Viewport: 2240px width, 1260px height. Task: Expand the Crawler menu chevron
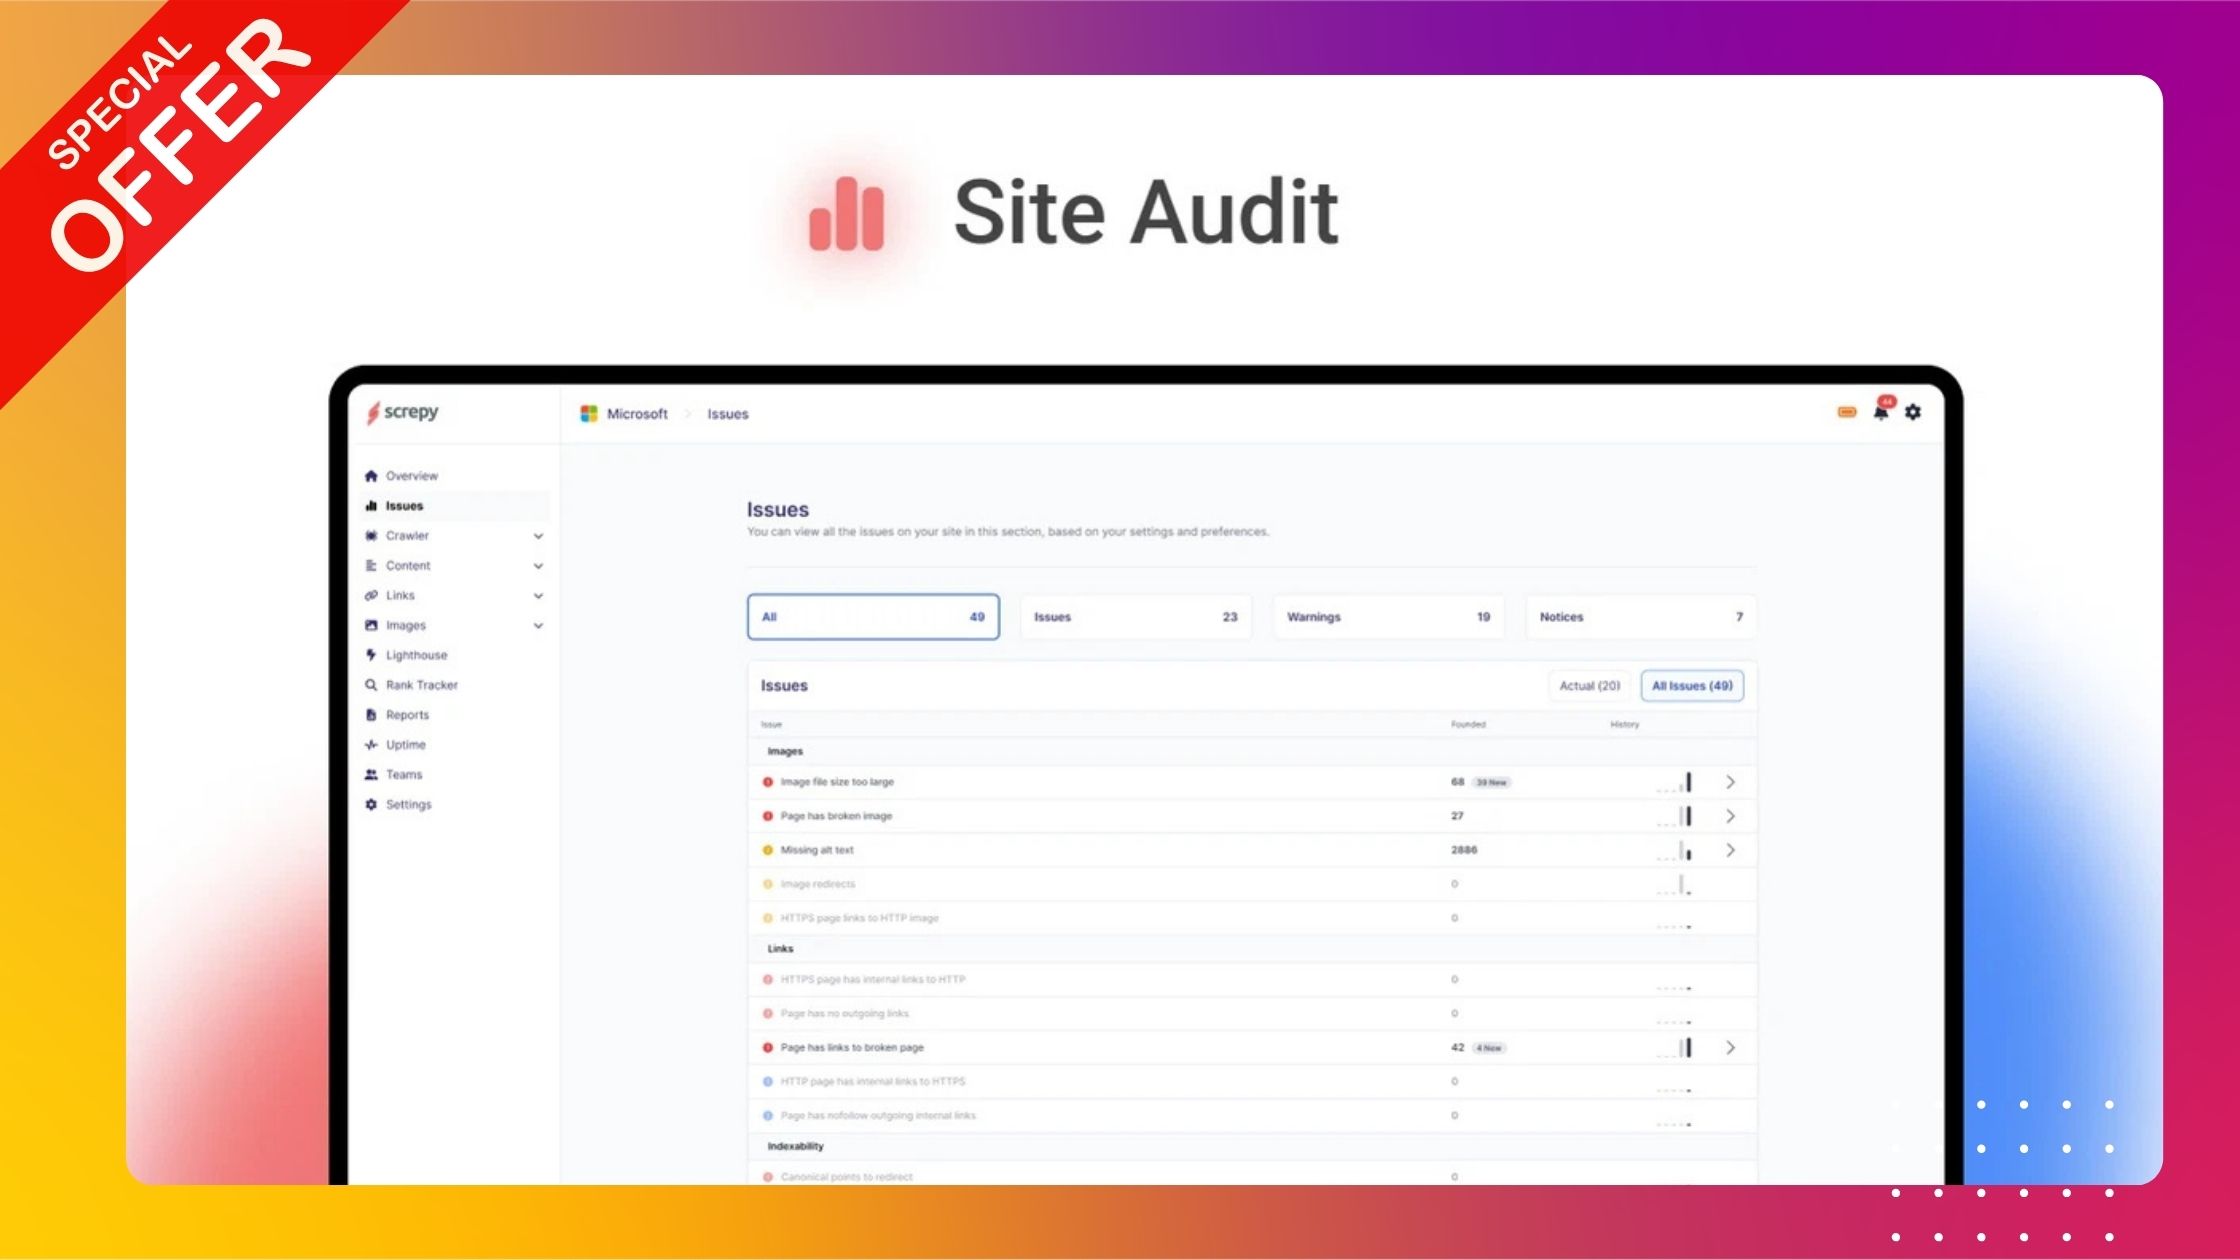pos(538,536)
